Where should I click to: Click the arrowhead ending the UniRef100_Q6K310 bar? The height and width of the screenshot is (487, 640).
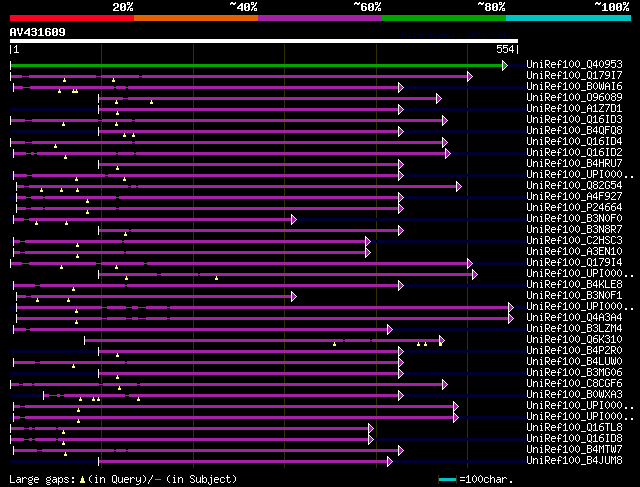point(442,340)
